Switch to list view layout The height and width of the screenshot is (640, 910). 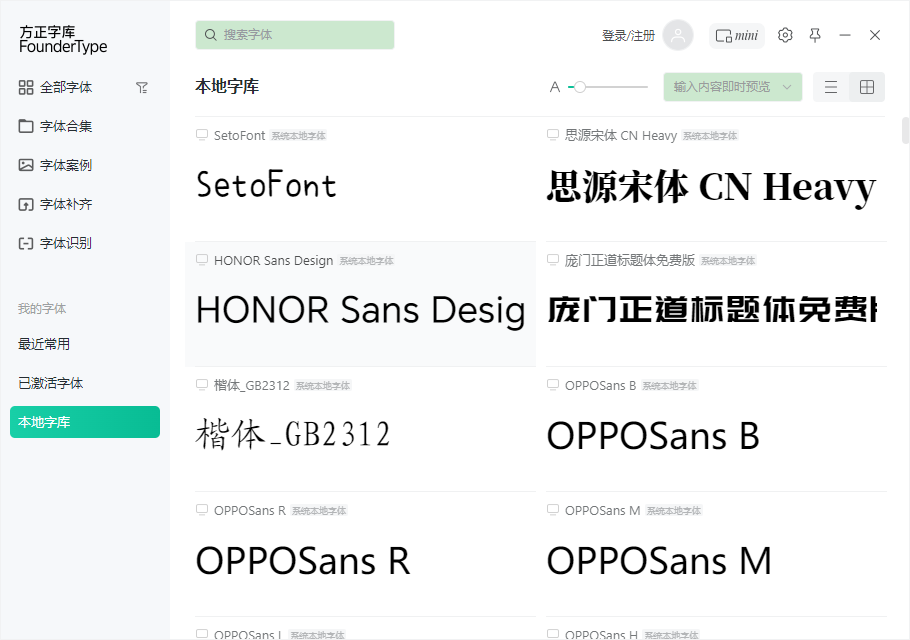point(830,87)
